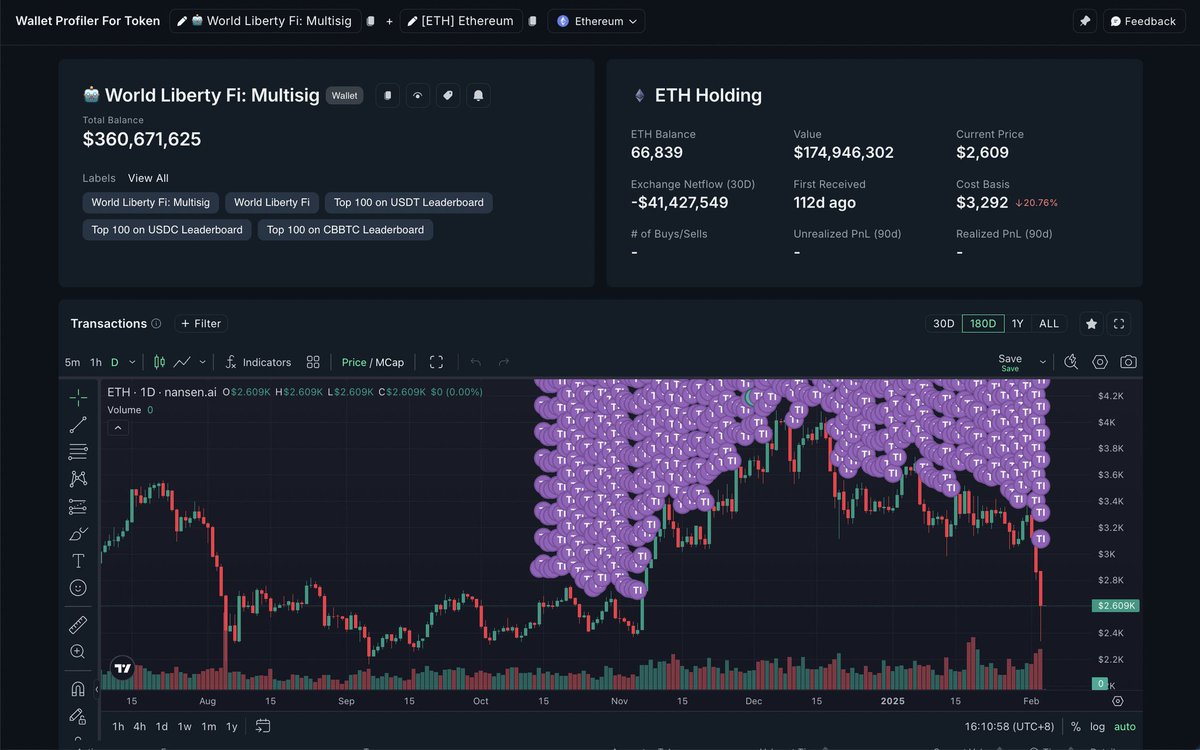Select the ALL time range tab

[x=1049, y=324]
